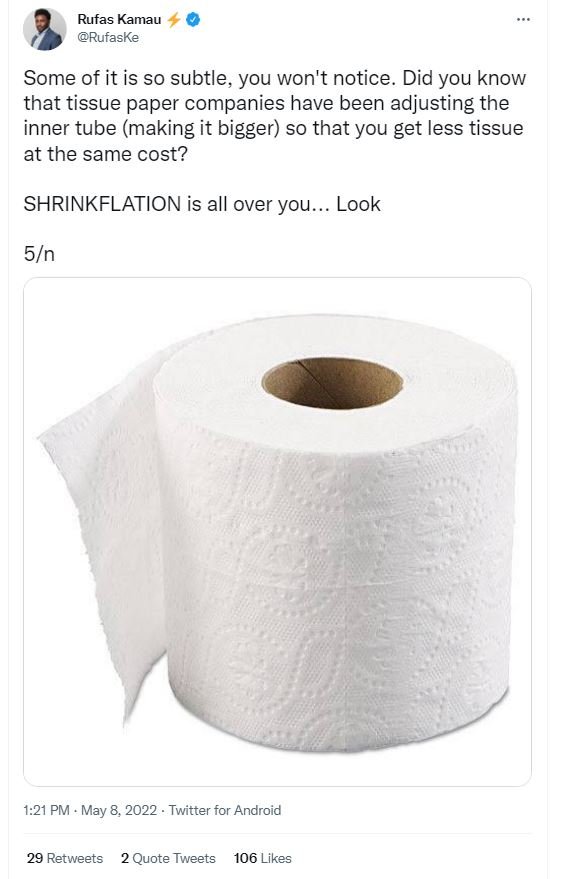The image size is (565, 879).
Task: Click the tweet paragraph about tissue paper companies
Action: [x=275, y=115]
